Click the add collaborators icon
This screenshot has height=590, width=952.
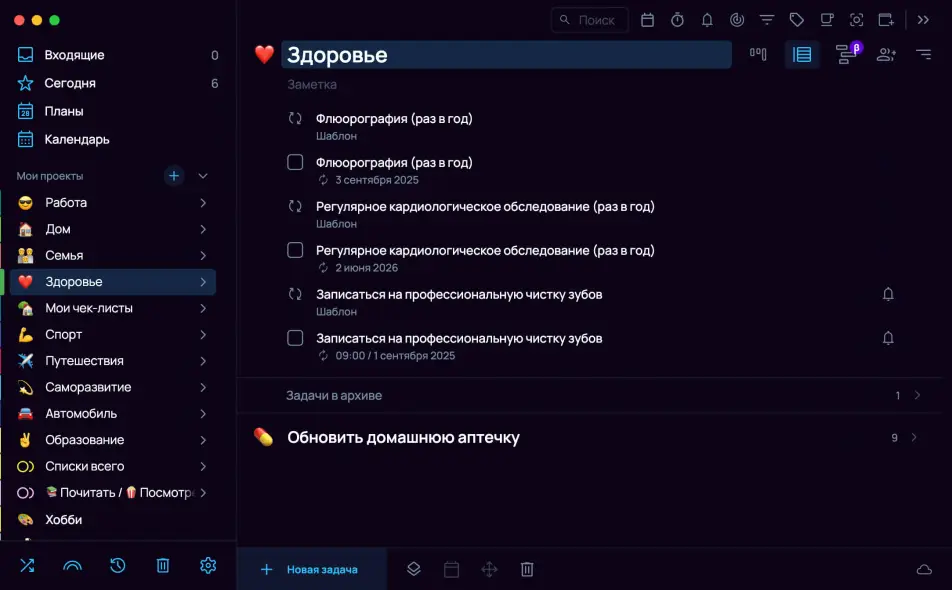(886, 55)
